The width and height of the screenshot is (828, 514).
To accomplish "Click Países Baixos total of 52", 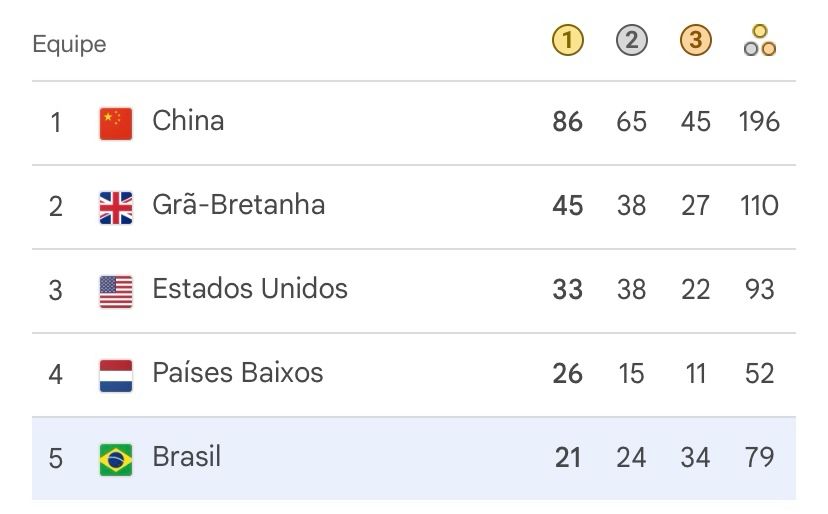I will [759, 374].
